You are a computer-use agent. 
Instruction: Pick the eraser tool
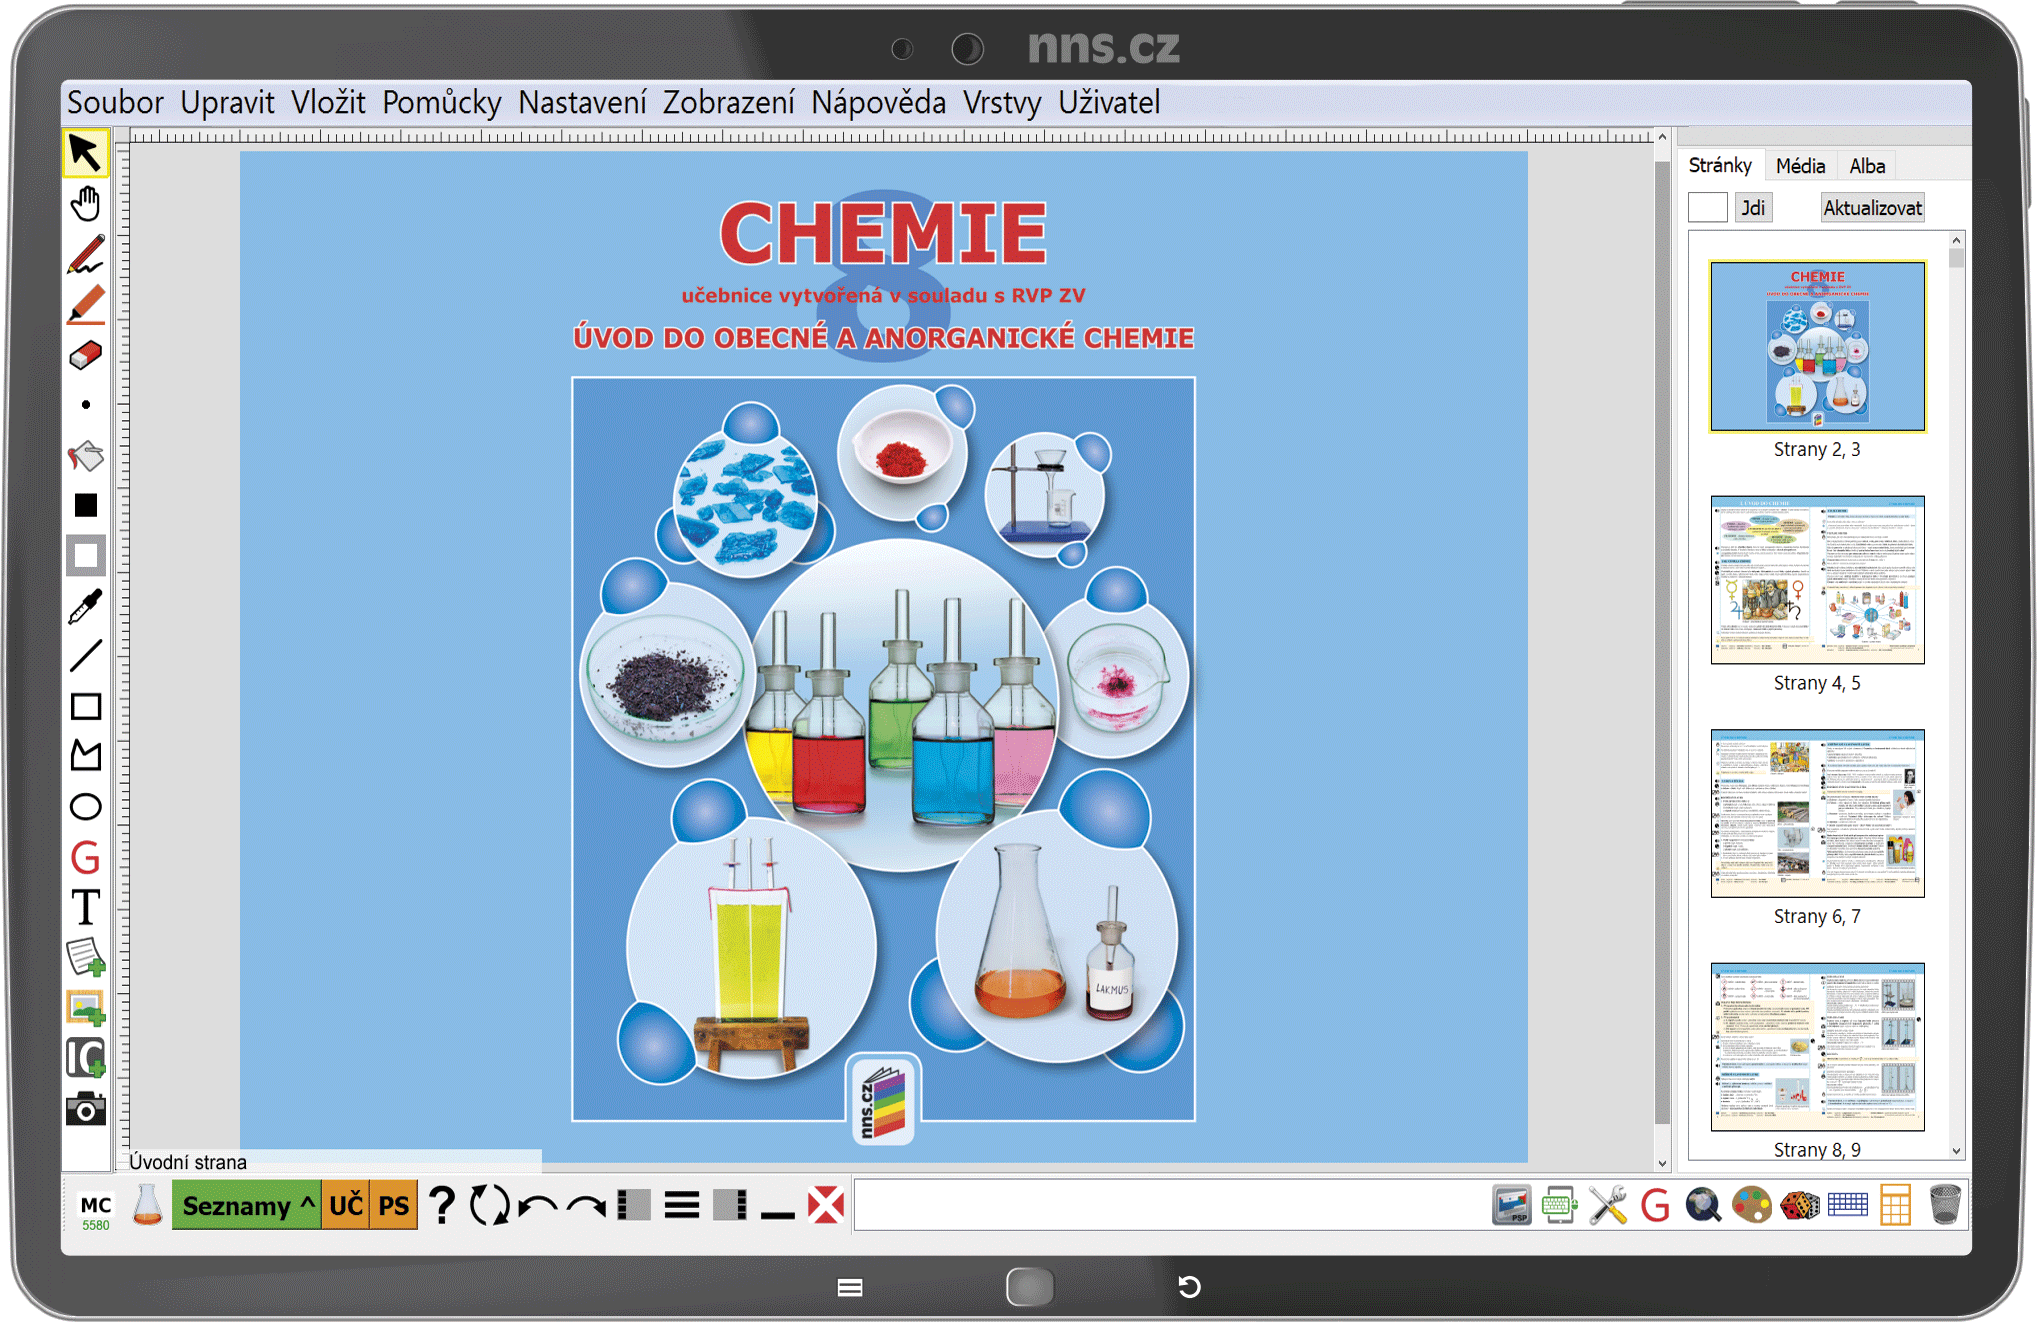86,355
